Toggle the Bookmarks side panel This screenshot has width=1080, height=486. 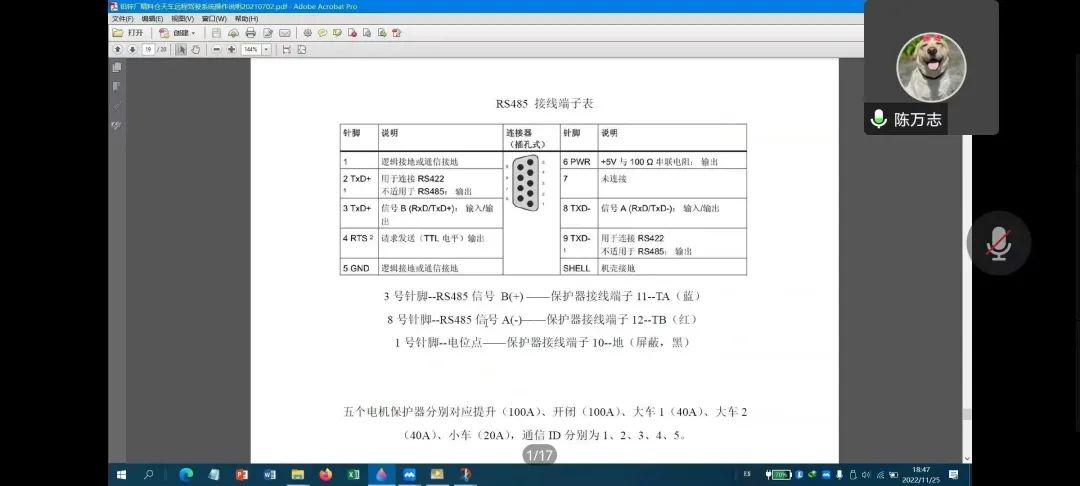click(x=117, y=87)
